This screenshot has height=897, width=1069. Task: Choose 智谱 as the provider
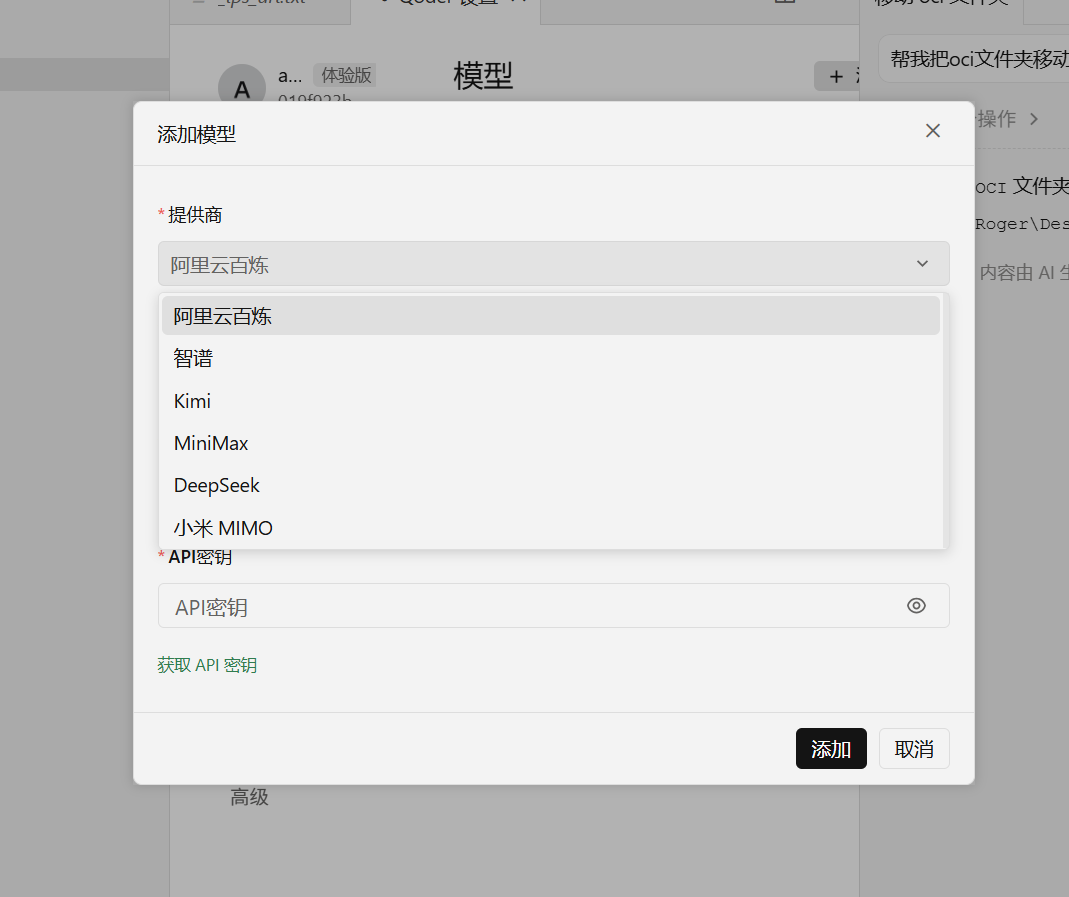(551, 359)
